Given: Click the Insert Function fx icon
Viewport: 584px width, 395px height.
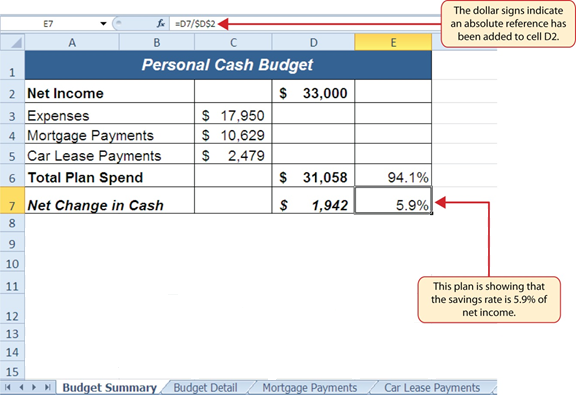Looking at the screenshot, I should coord(161,24).
